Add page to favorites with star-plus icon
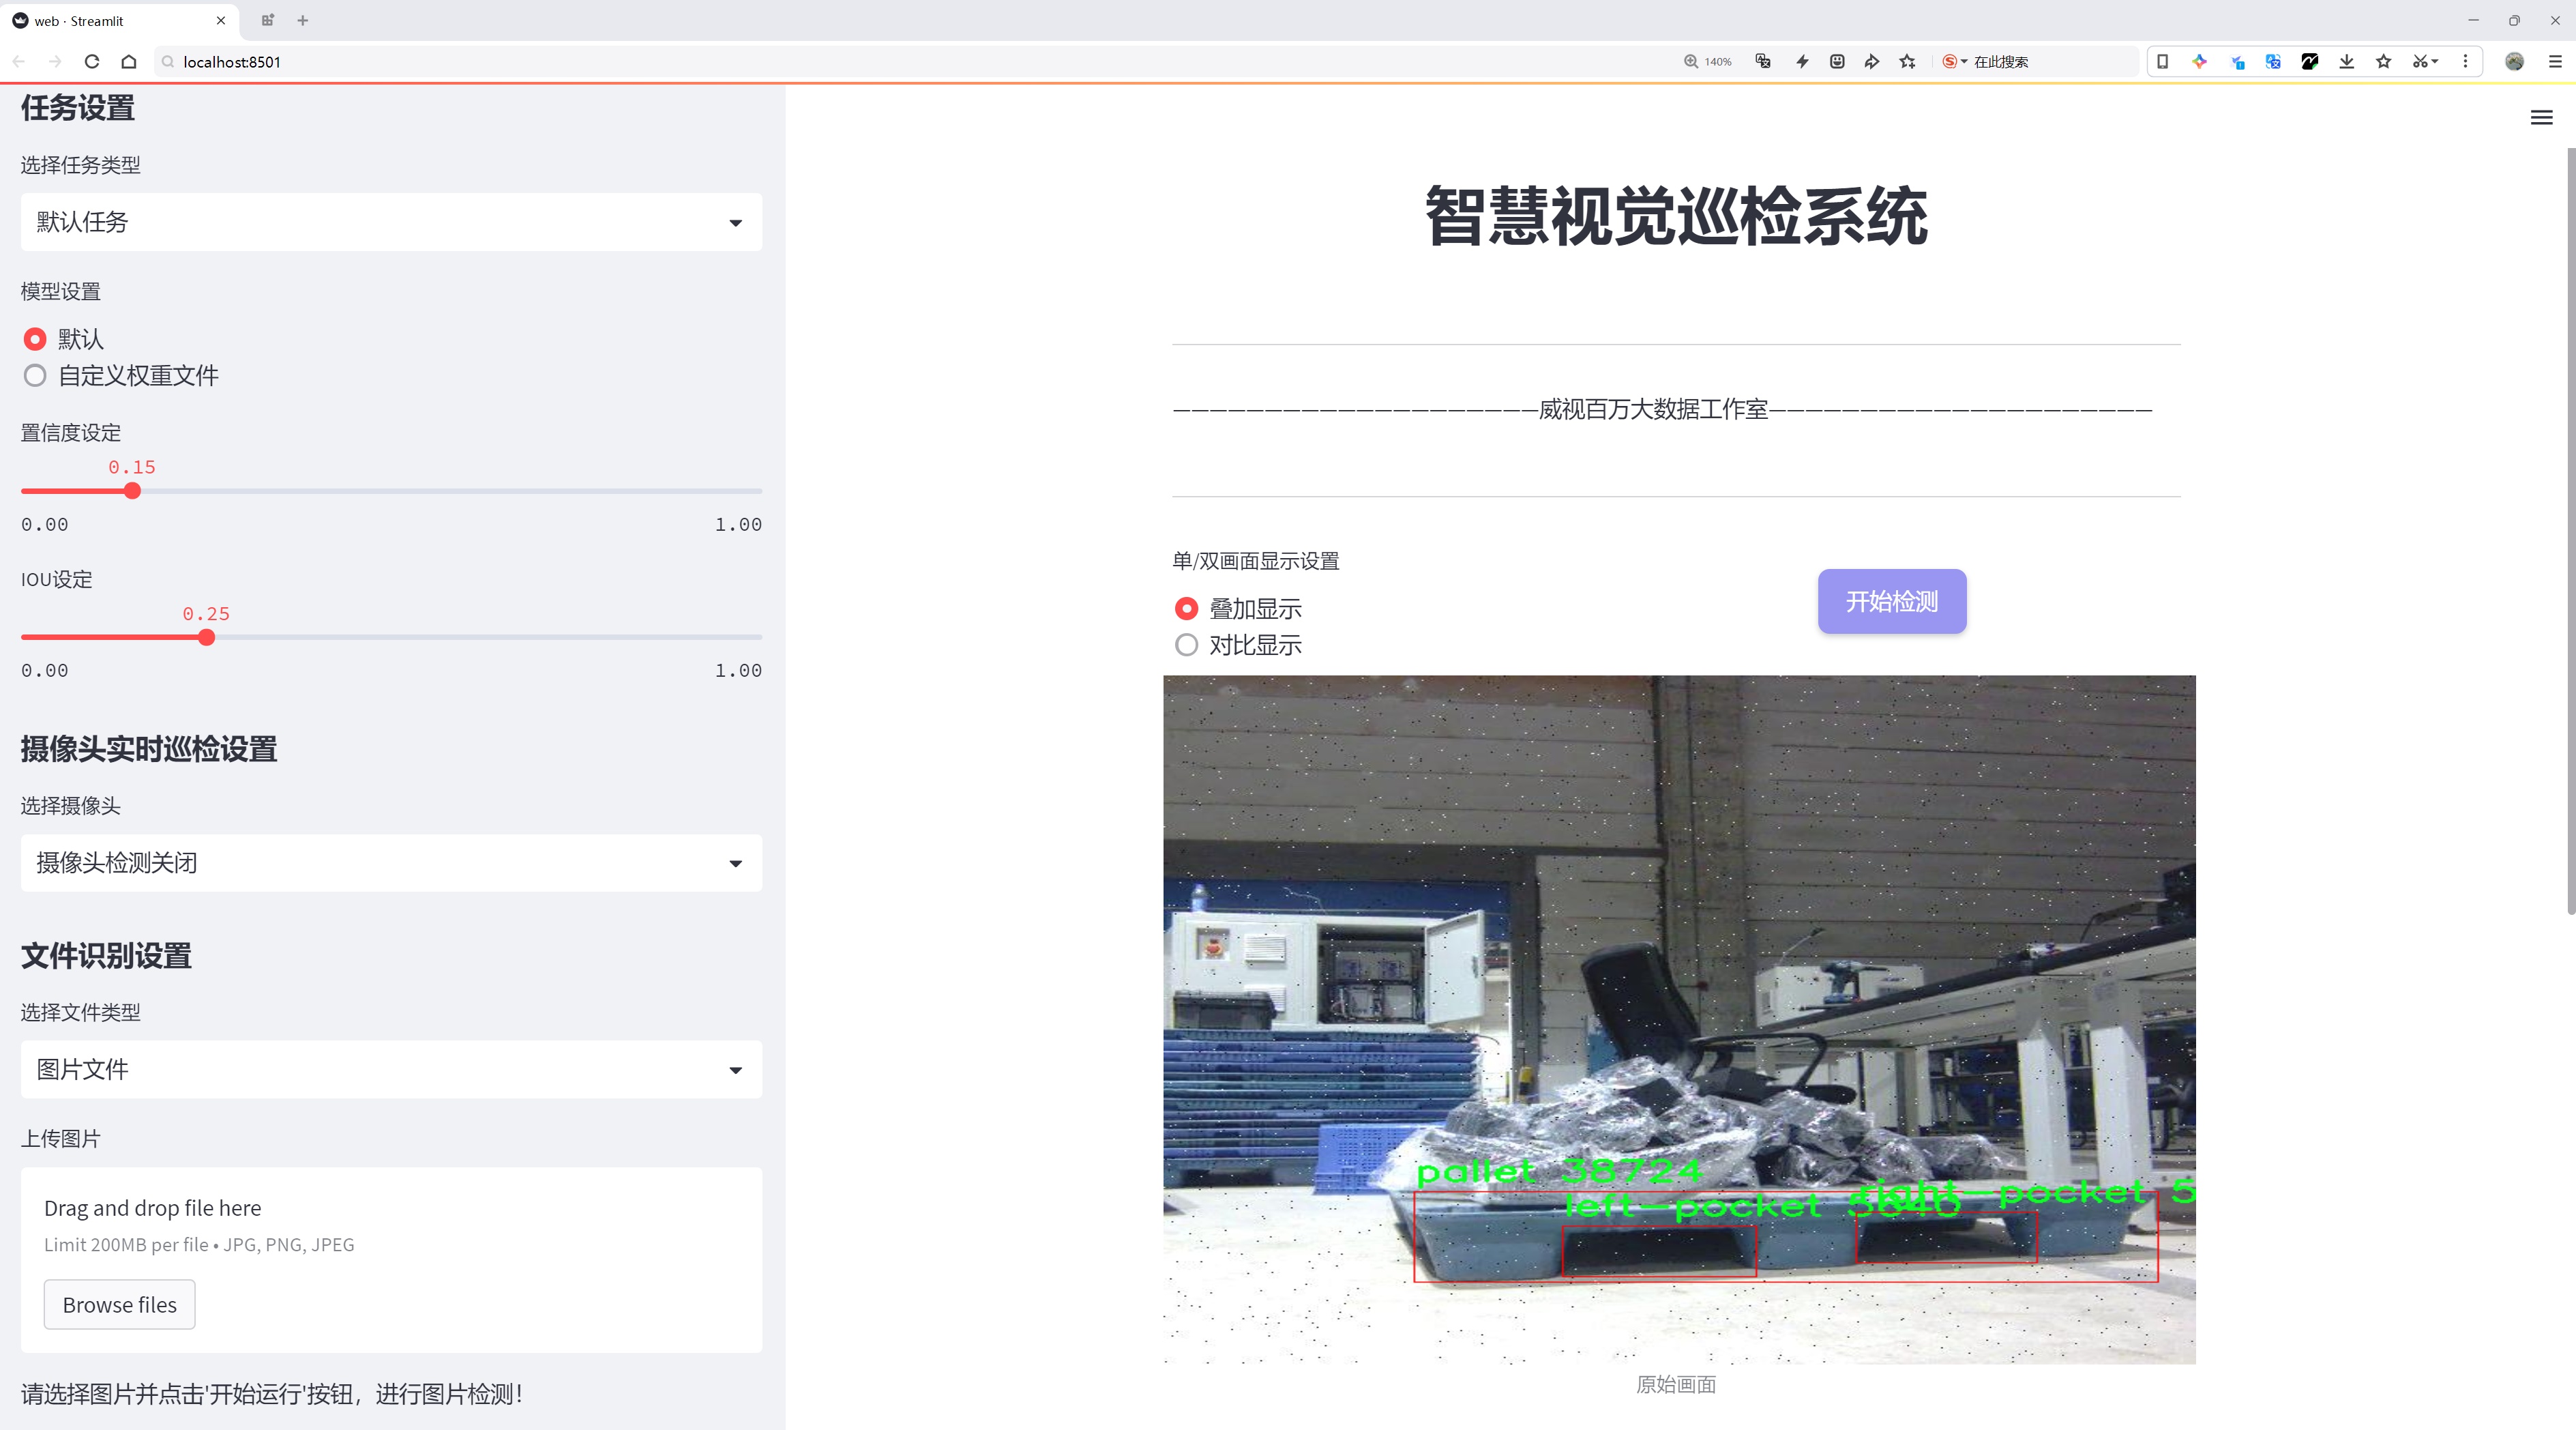 [1908, 62]
